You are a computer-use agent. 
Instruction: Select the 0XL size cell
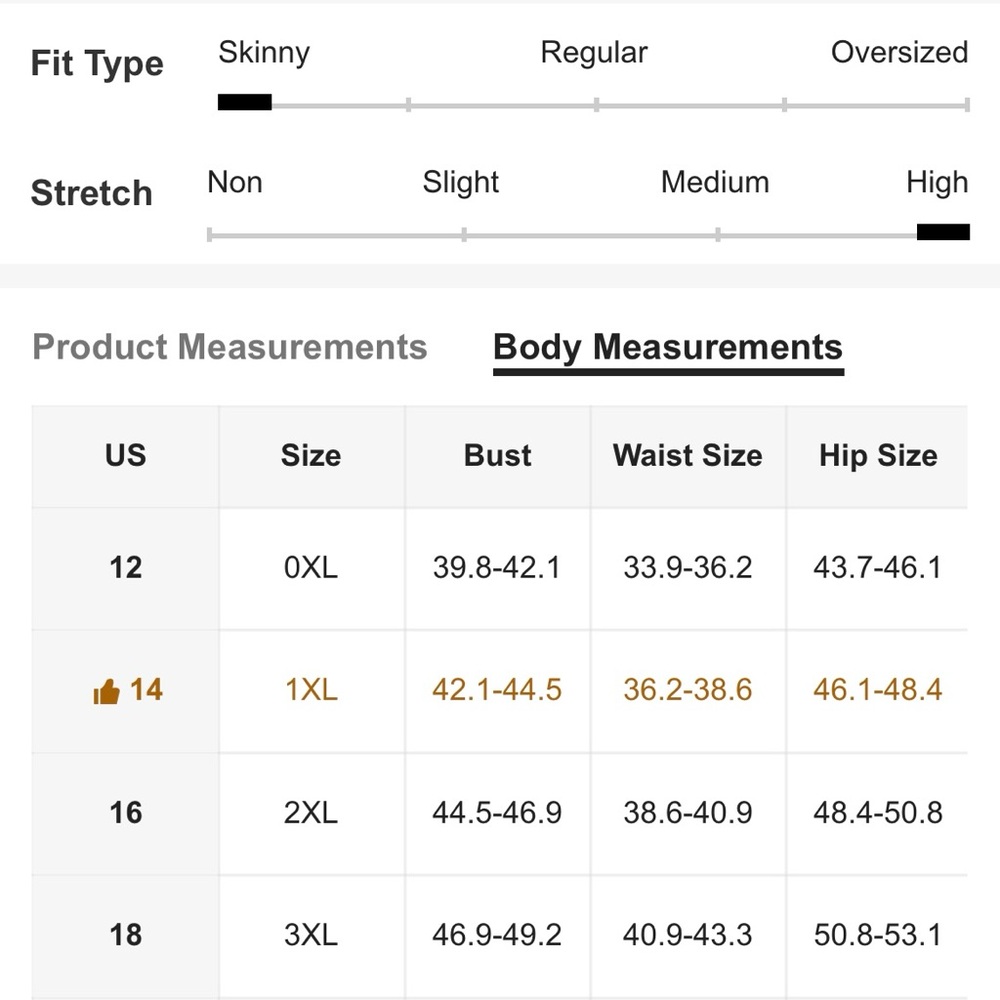[311, 568]
